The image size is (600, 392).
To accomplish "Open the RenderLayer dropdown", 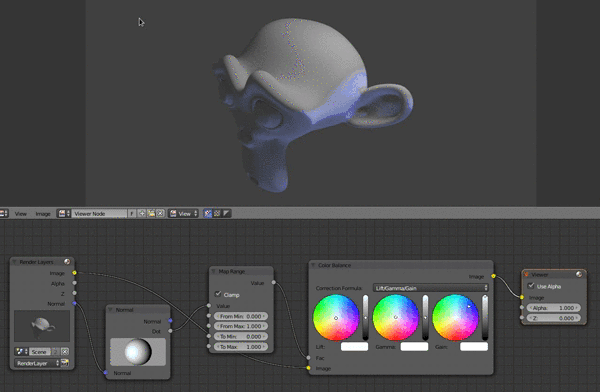I will [x=37, y=363].
